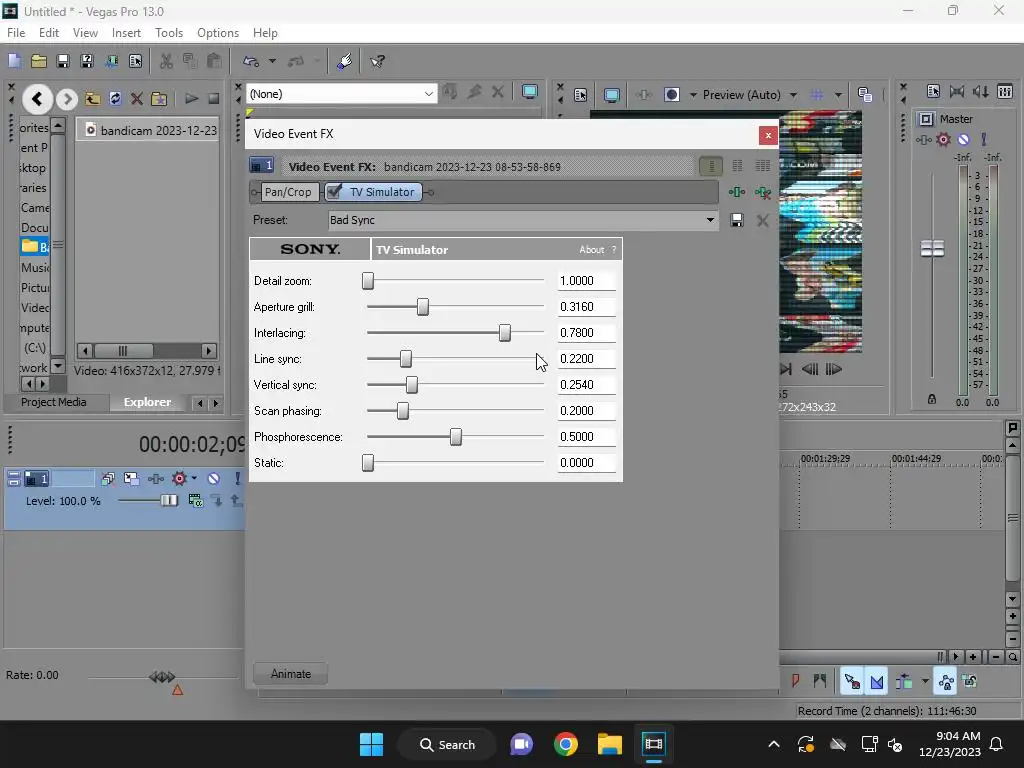This screenshot has height=768, width=1024.
Task: Click the About link in TV Simulator
Action: pos(592,249)
